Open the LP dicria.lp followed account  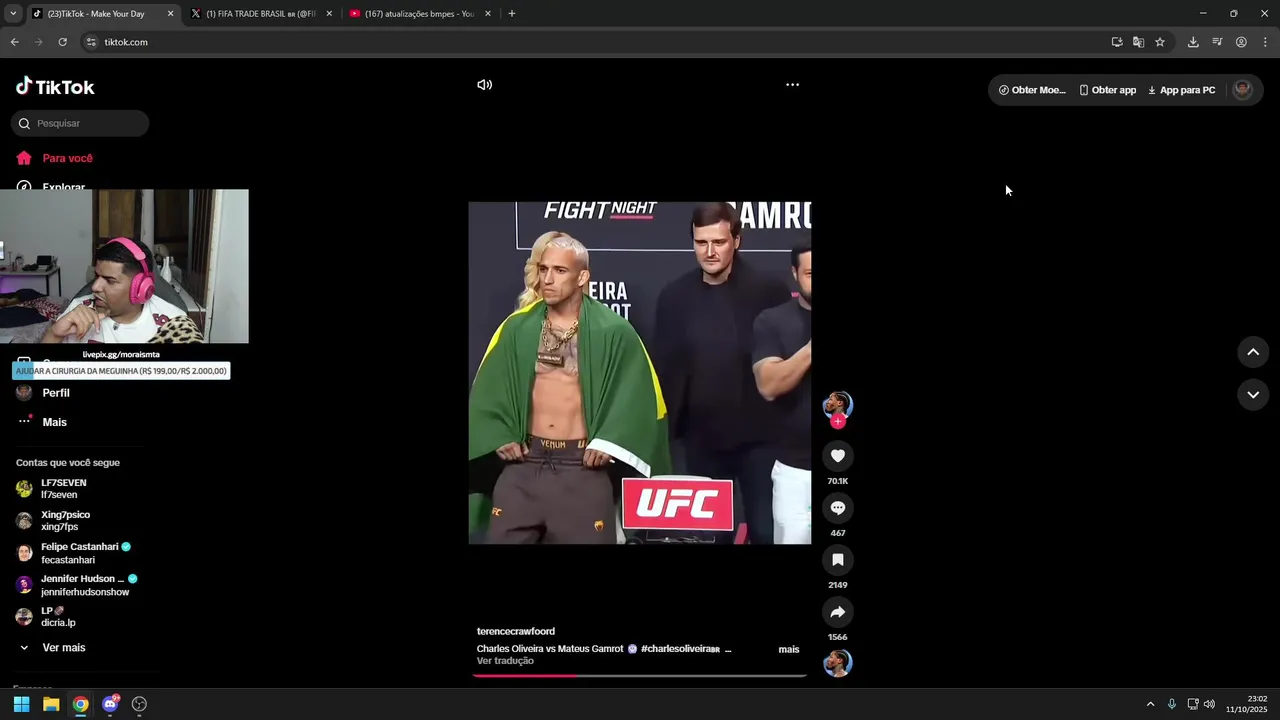click(x=58, y=616)
